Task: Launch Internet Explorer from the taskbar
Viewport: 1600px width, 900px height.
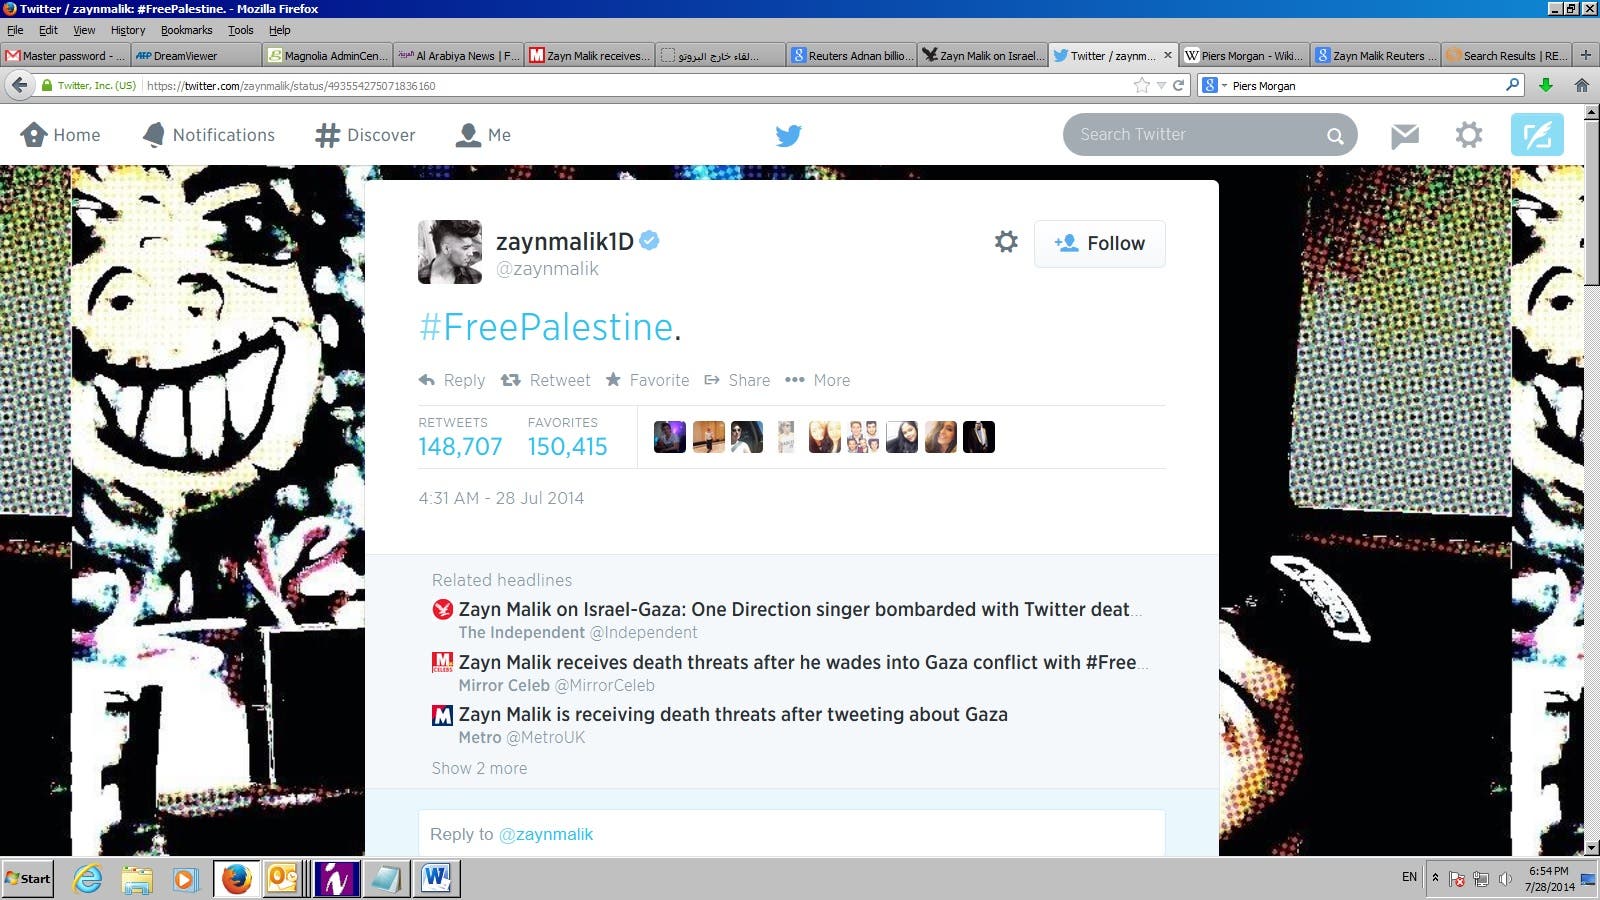Action: click(88, 879)
